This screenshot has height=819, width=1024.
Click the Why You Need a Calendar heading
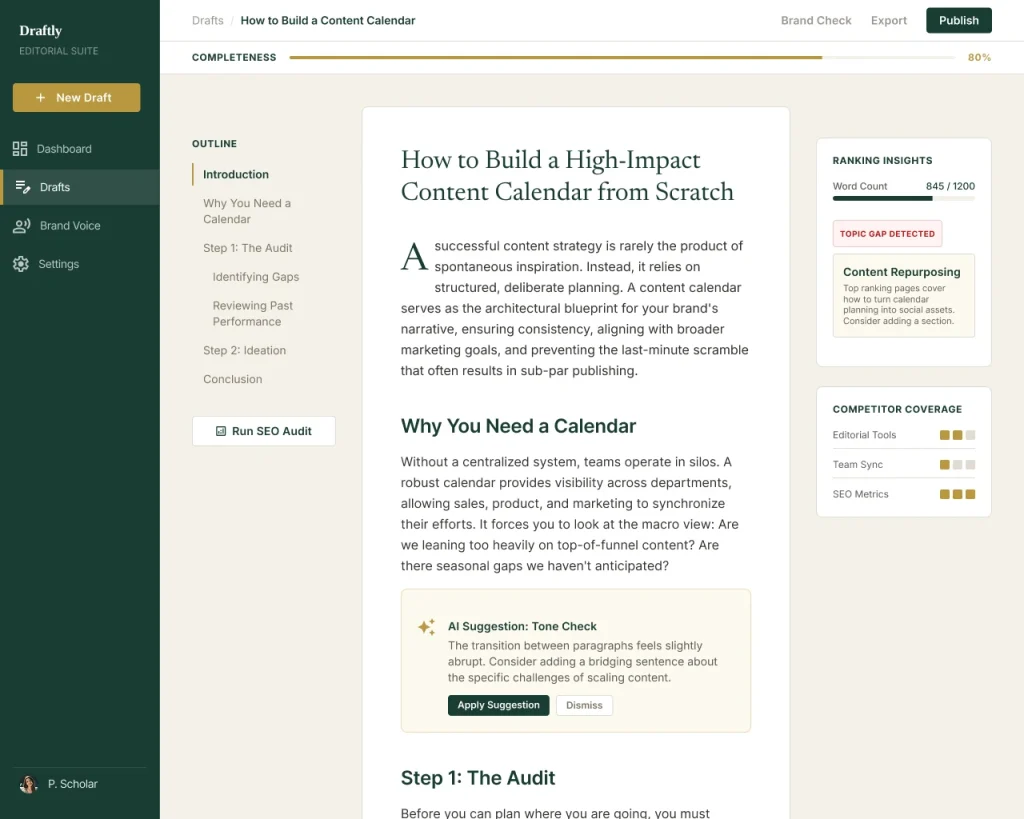(x=518, y=426)
